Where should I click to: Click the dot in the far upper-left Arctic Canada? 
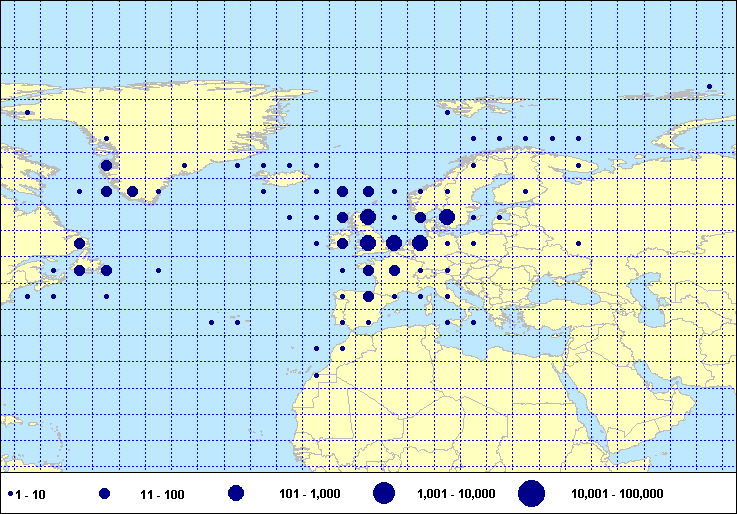27,113
